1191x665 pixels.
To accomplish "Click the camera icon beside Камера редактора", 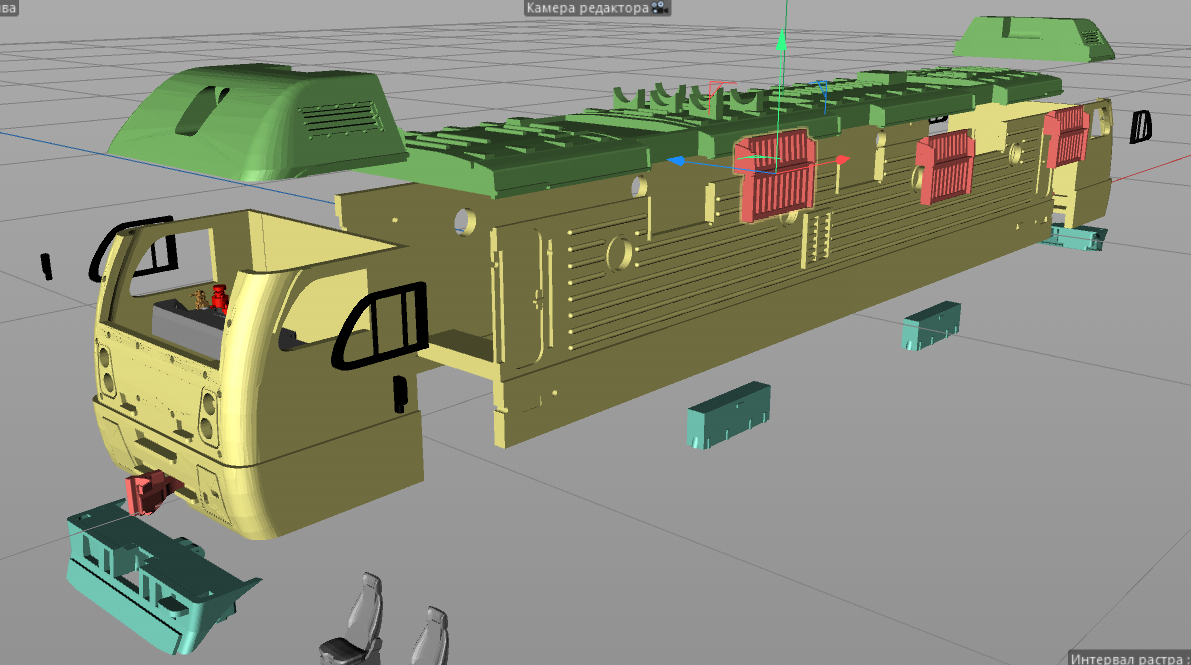I will pos(660,8).
